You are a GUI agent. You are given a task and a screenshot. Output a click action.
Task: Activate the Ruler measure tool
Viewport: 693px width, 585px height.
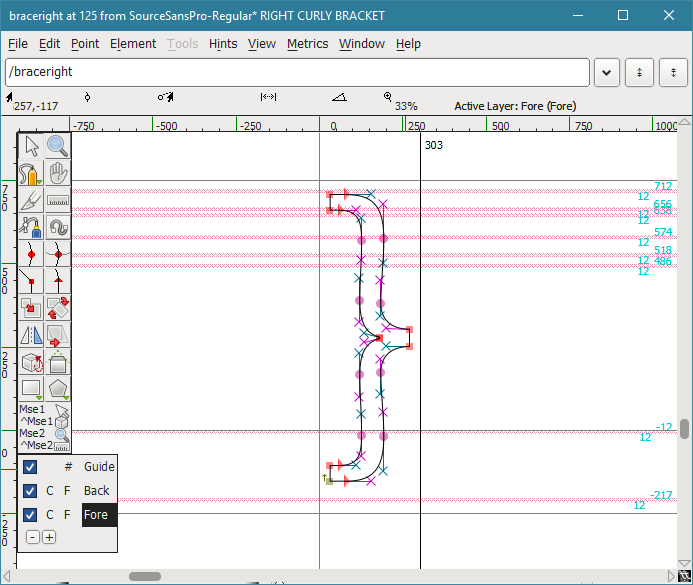click(x=58, y=200)
